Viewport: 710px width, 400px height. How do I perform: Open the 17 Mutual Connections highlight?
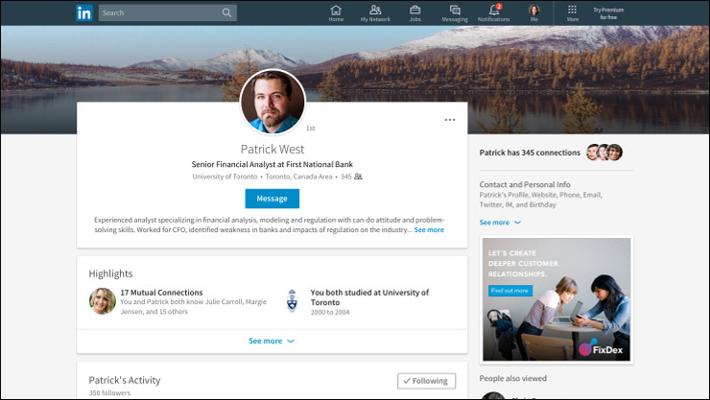tap(161, 293)
